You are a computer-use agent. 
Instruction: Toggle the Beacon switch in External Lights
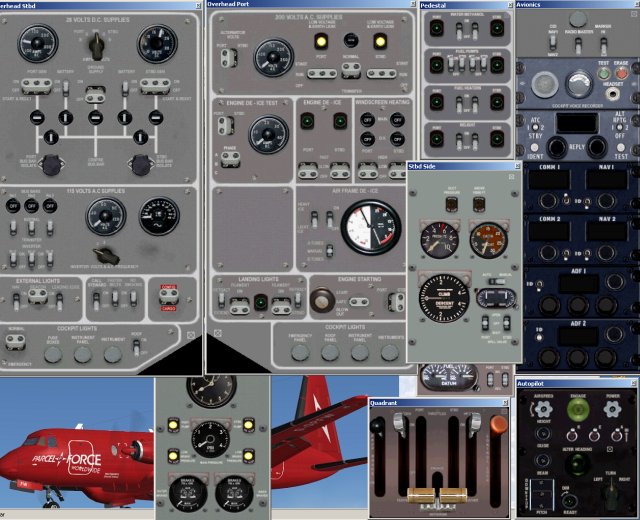38,297
